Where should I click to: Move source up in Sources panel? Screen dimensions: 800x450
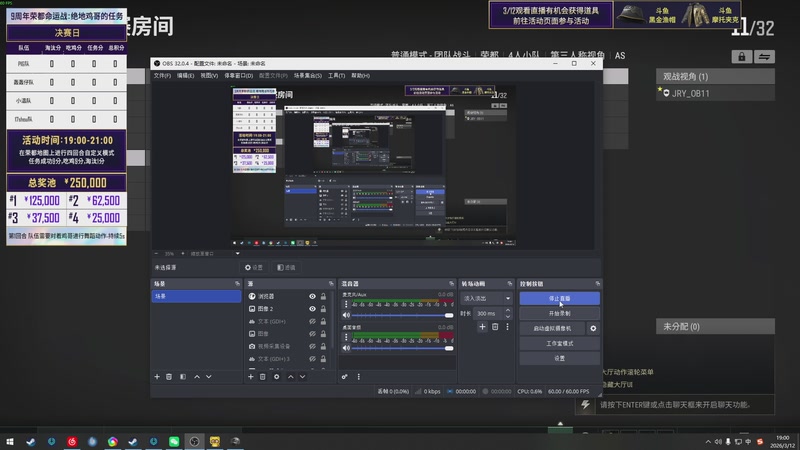pos(290,377)
